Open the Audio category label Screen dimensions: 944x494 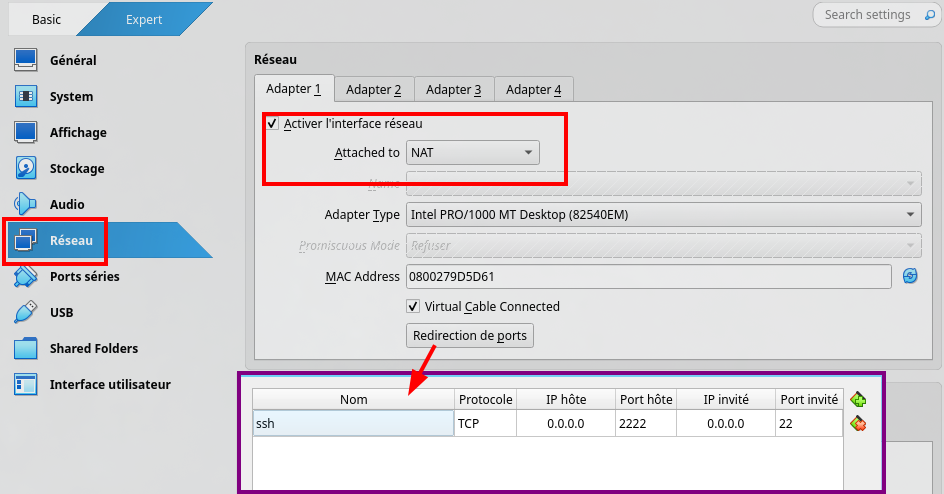pyautogui.click(x=67, y=204)
